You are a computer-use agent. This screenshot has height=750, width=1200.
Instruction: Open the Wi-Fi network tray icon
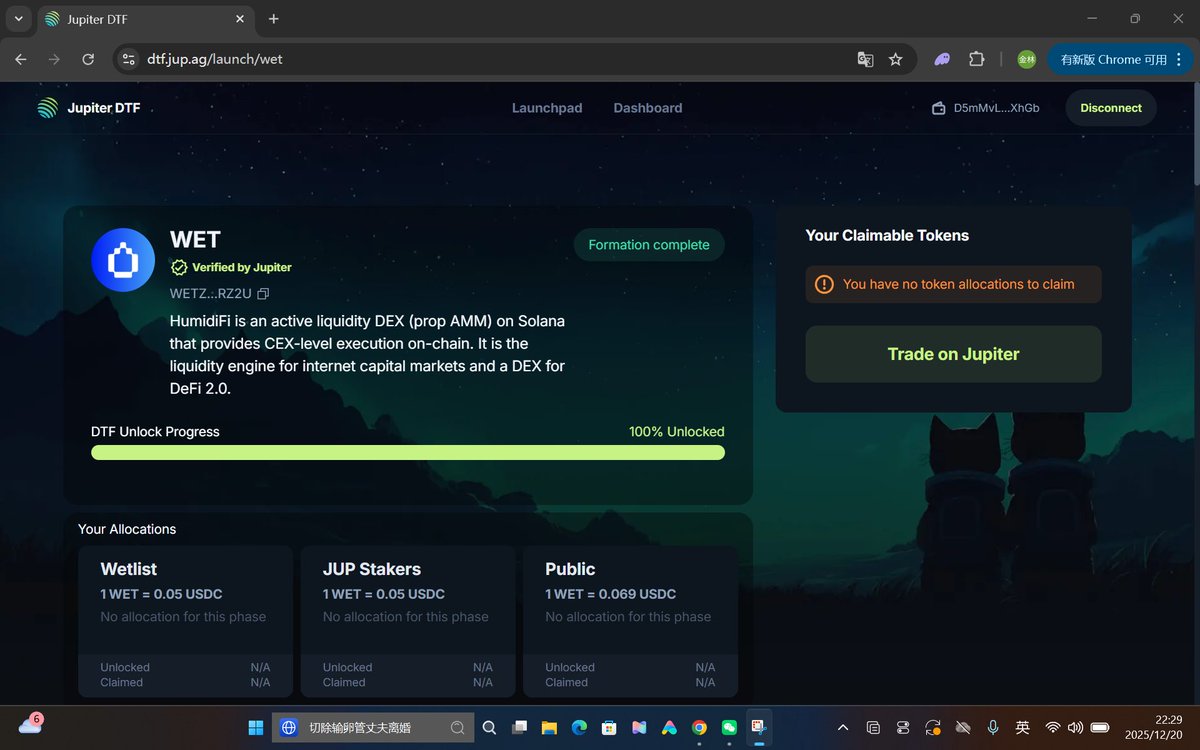click(x=1053, y=728)
